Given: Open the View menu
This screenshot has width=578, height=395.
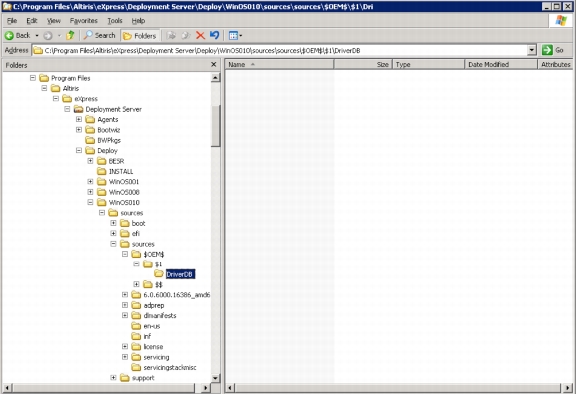Looking at the screenshot, I should (54, 21).
